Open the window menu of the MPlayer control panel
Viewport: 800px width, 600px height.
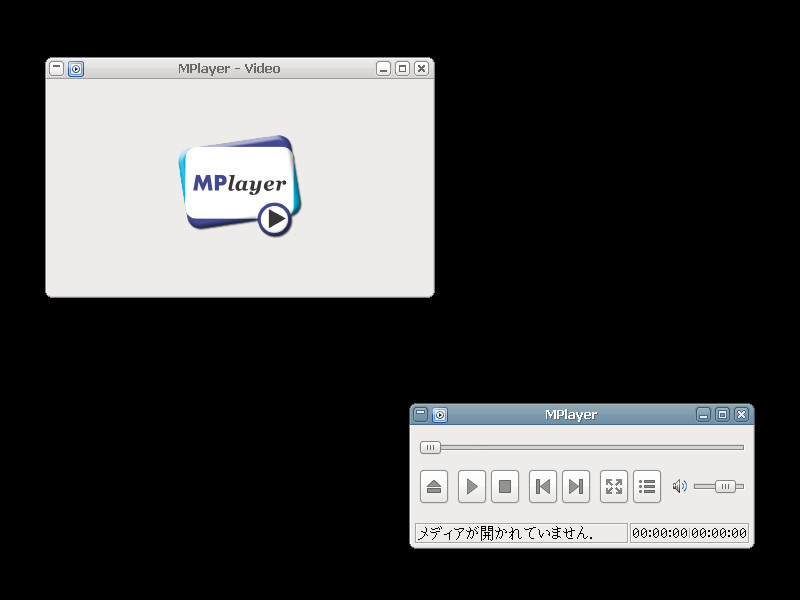pos(421,414)
